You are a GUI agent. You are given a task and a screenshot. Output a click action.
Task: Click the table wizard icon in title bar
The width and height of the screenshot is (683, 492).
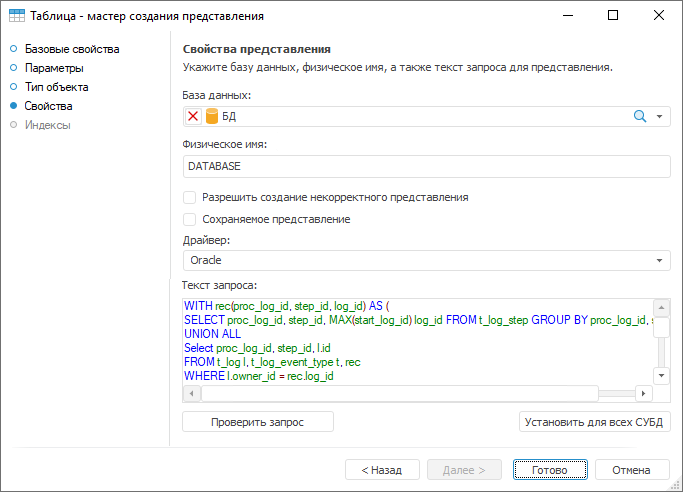coord(17,16)
